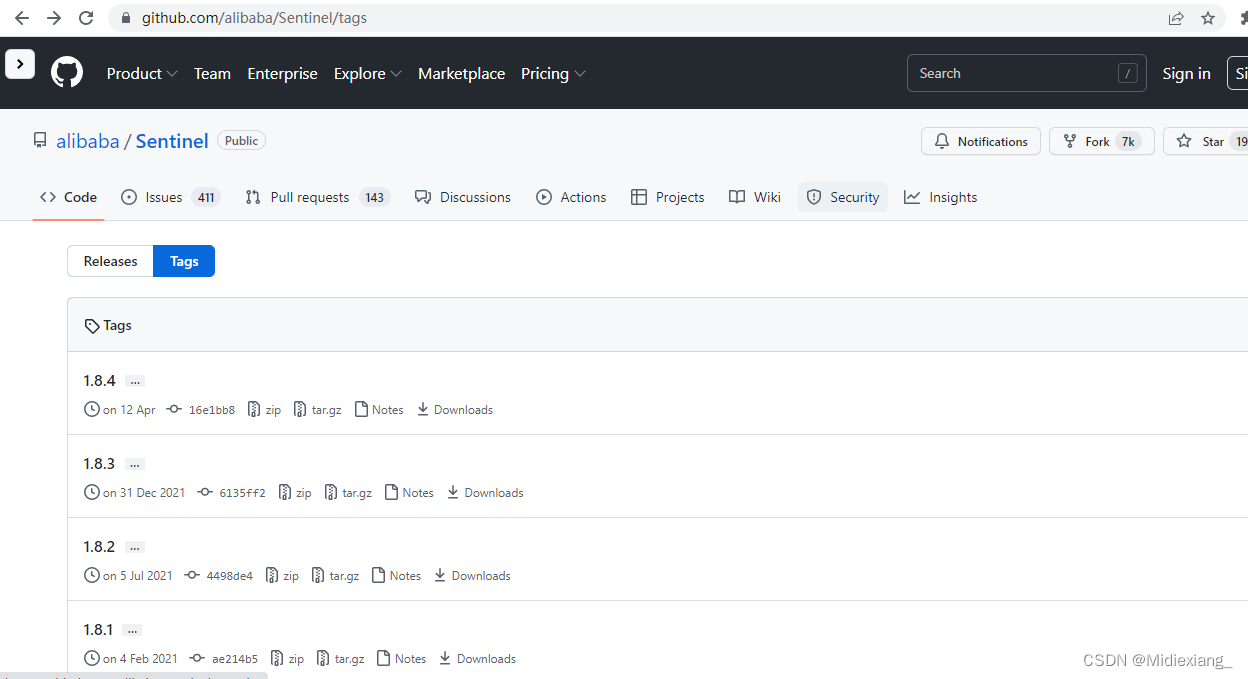Open the Enterprise page link

point(282,74)
